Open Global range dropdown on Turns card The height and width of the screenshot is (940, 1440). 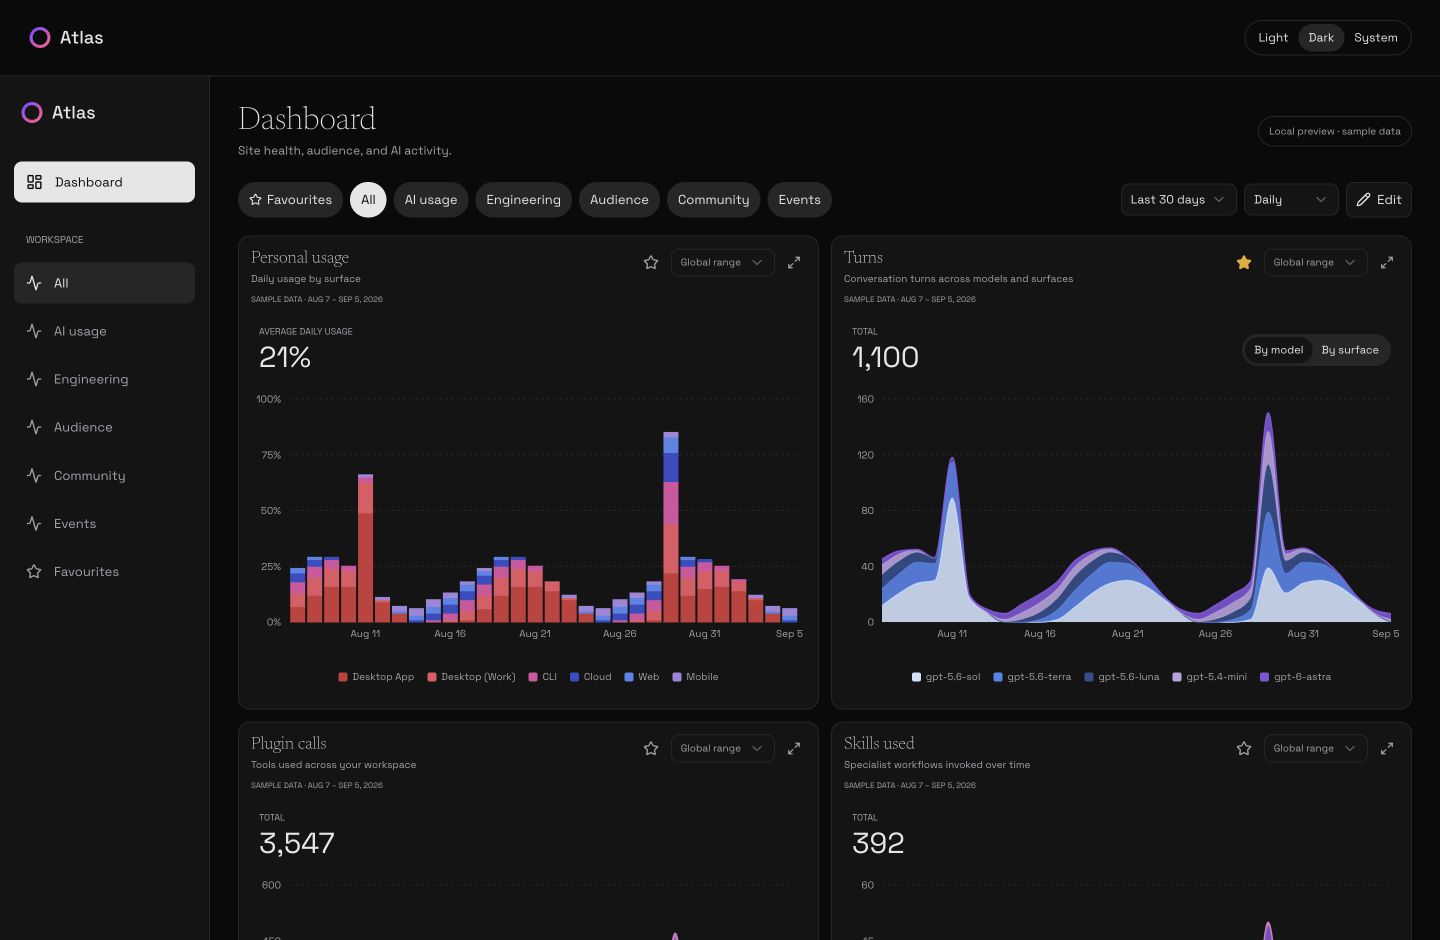coord(1315,262)
